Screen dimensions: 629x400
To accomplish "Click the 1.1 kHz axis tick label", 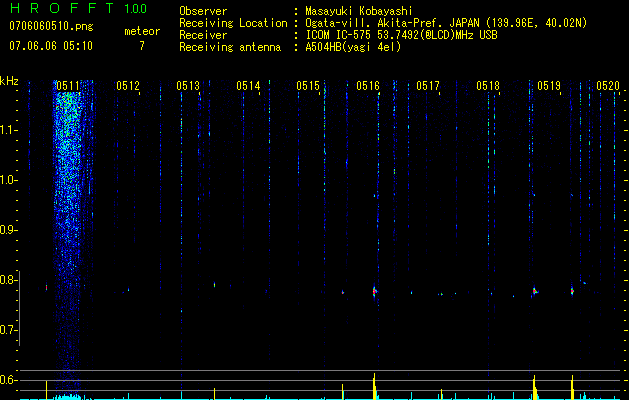I will pos(9,130).
